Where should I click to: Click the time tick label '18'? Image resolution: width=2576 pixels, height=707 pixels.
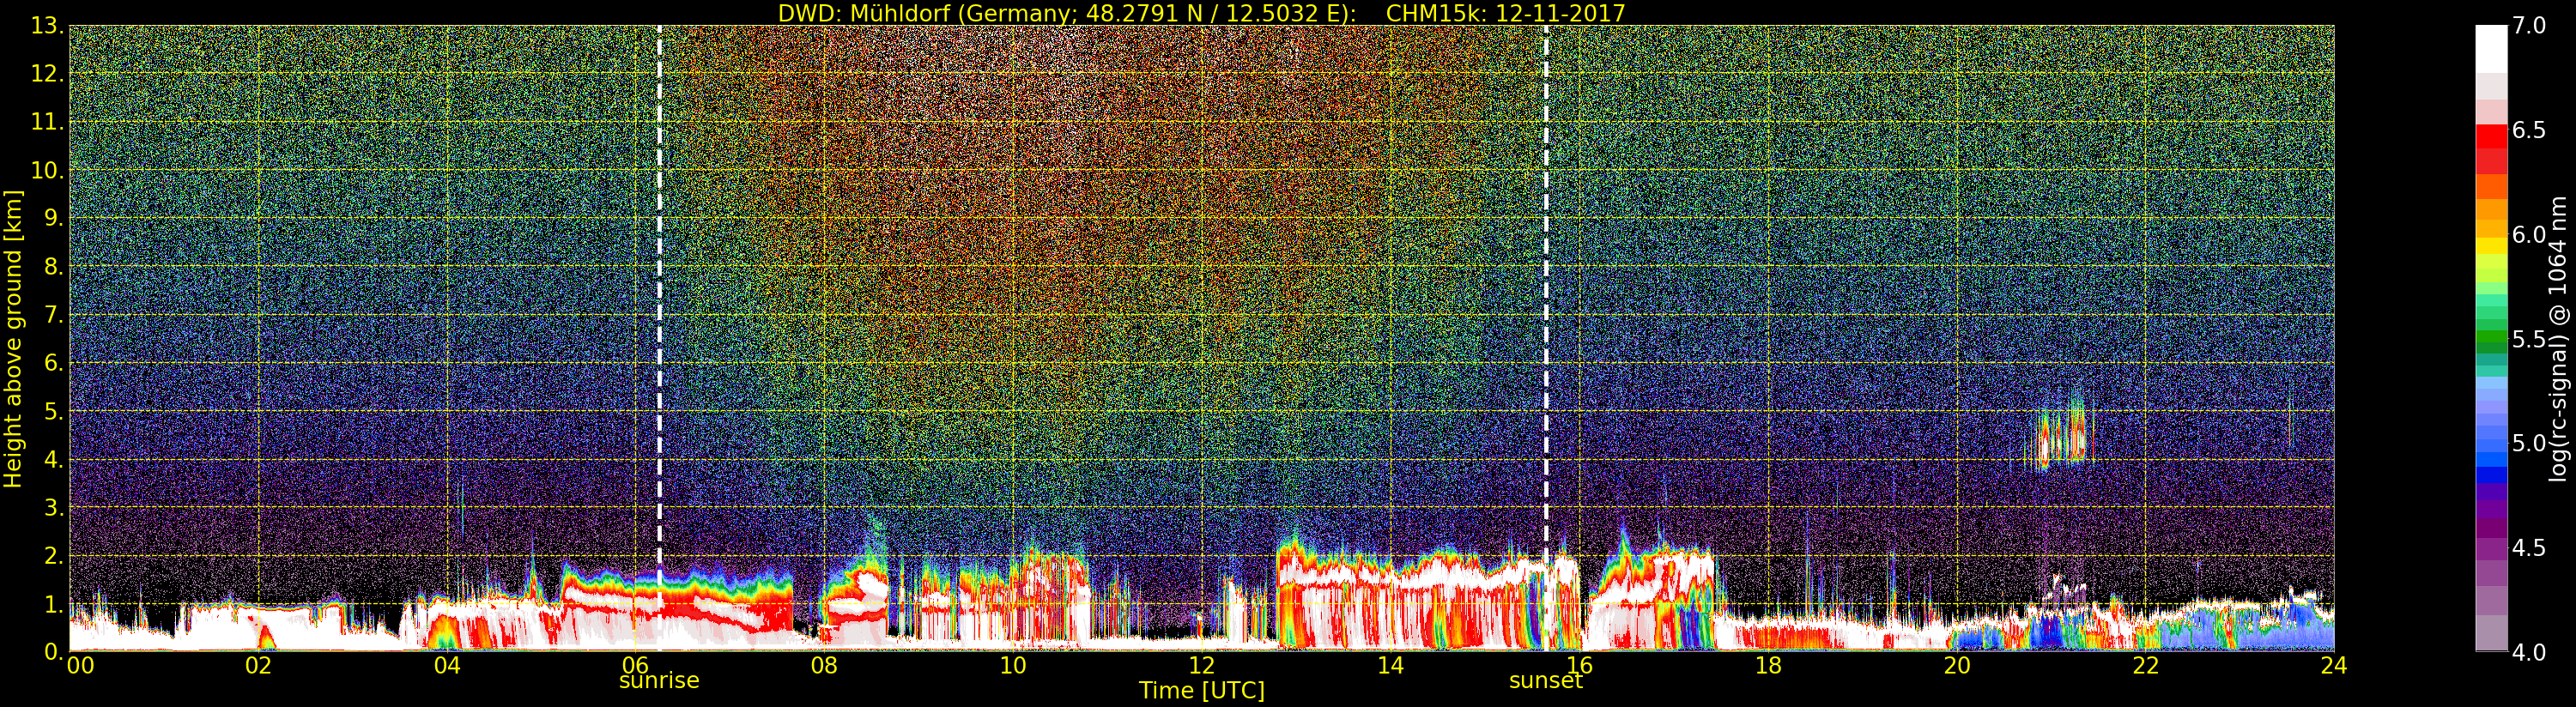point(1768,665)
